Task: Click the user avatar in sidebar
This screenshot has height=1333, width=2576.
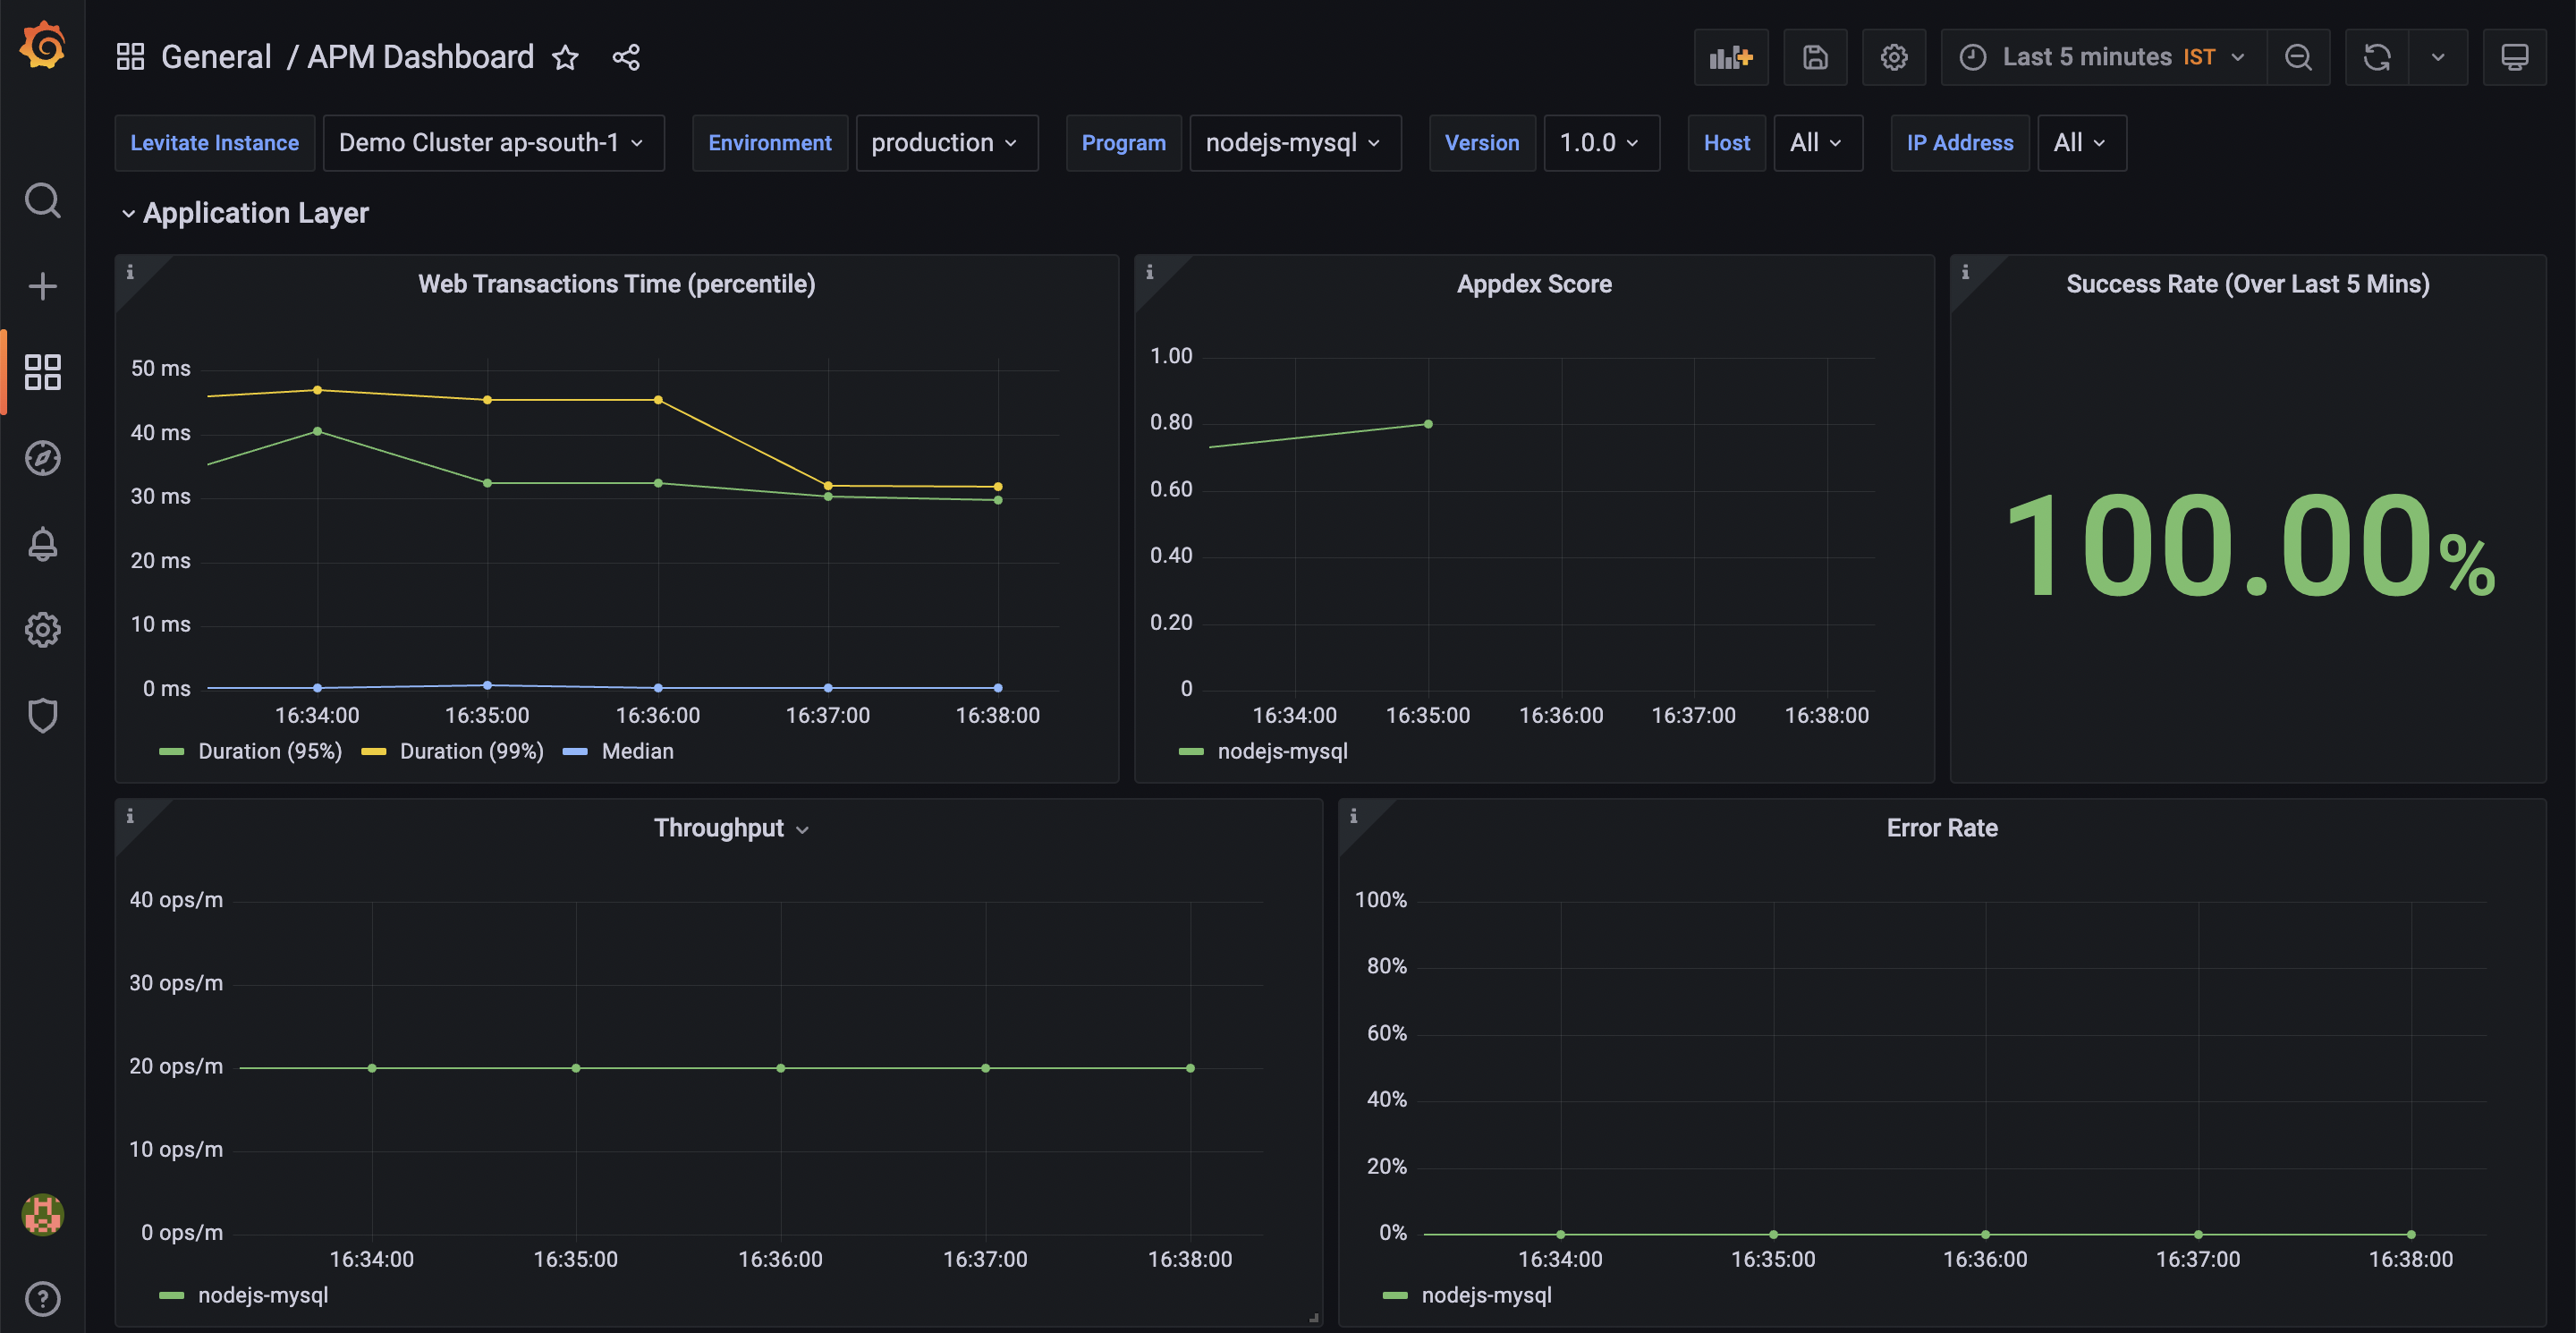Action: [x=42, y=1214]
